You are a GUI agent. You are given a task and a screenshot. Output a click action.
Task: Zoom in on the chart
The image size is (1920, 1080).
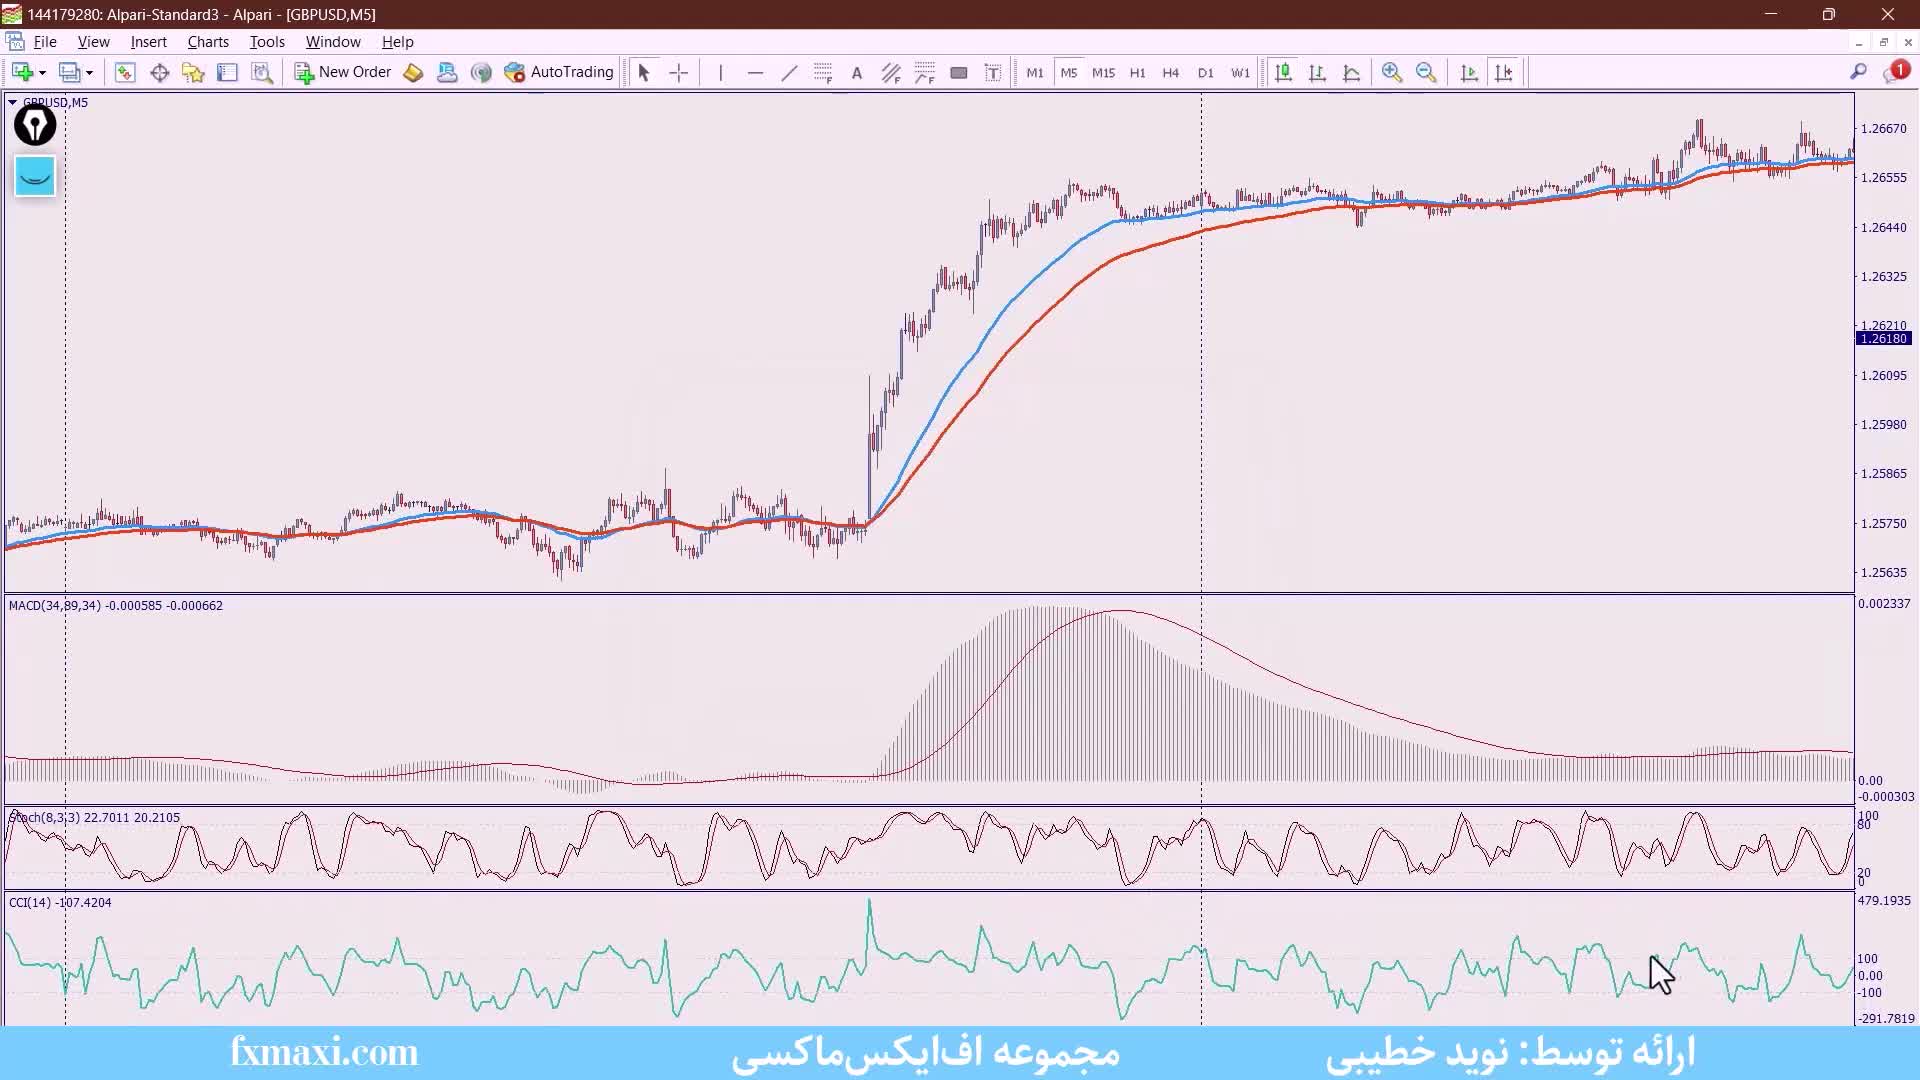(x=1391, y=73)
